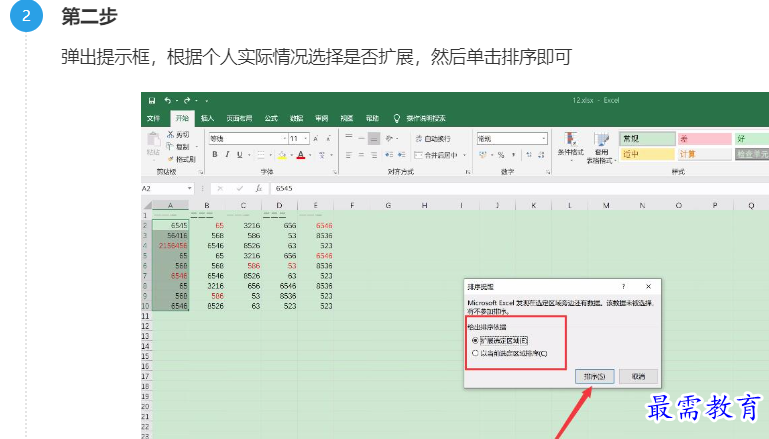Click the Top Align icon
This screenshot has width=769, height=439.
349,138
